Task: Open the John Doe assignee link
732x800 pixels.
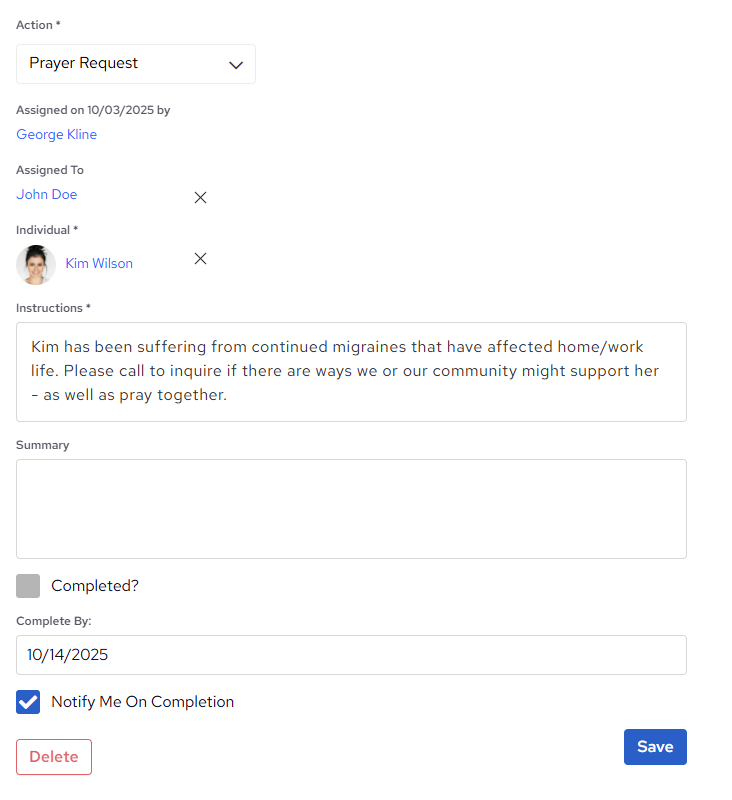Action: click(46, 194)
